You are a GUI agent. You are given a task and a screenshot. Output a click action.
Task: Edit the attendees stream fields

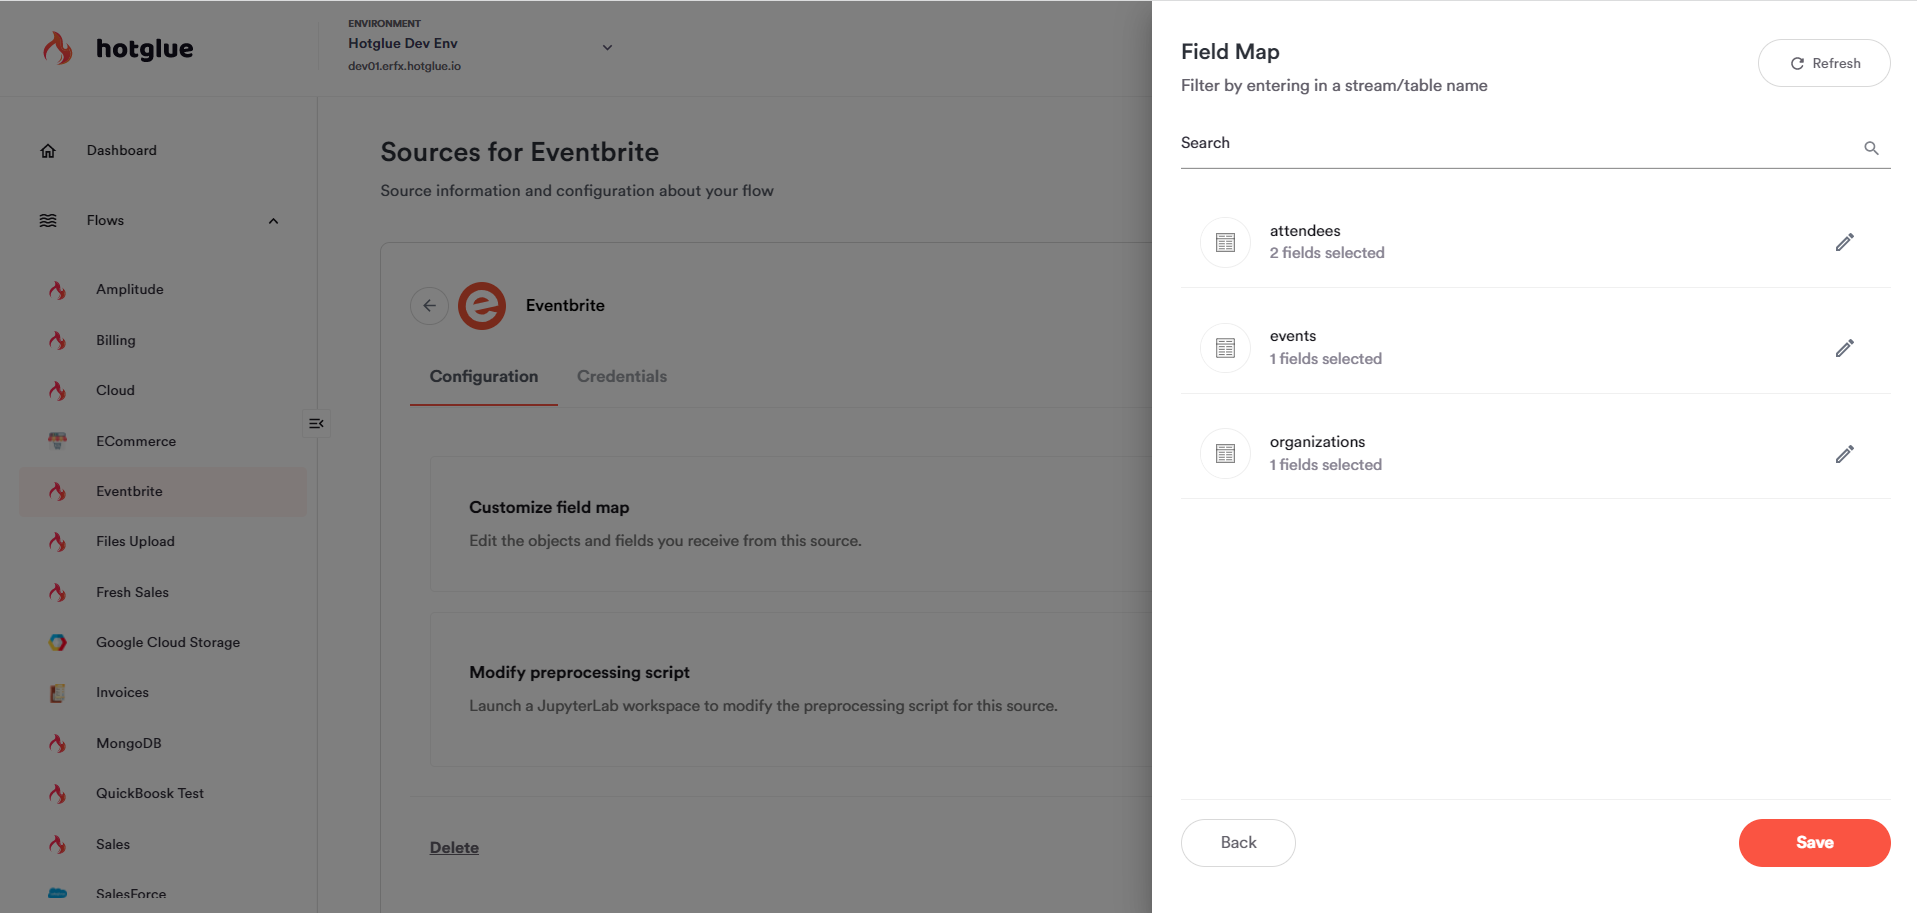tap(1844, 242)
